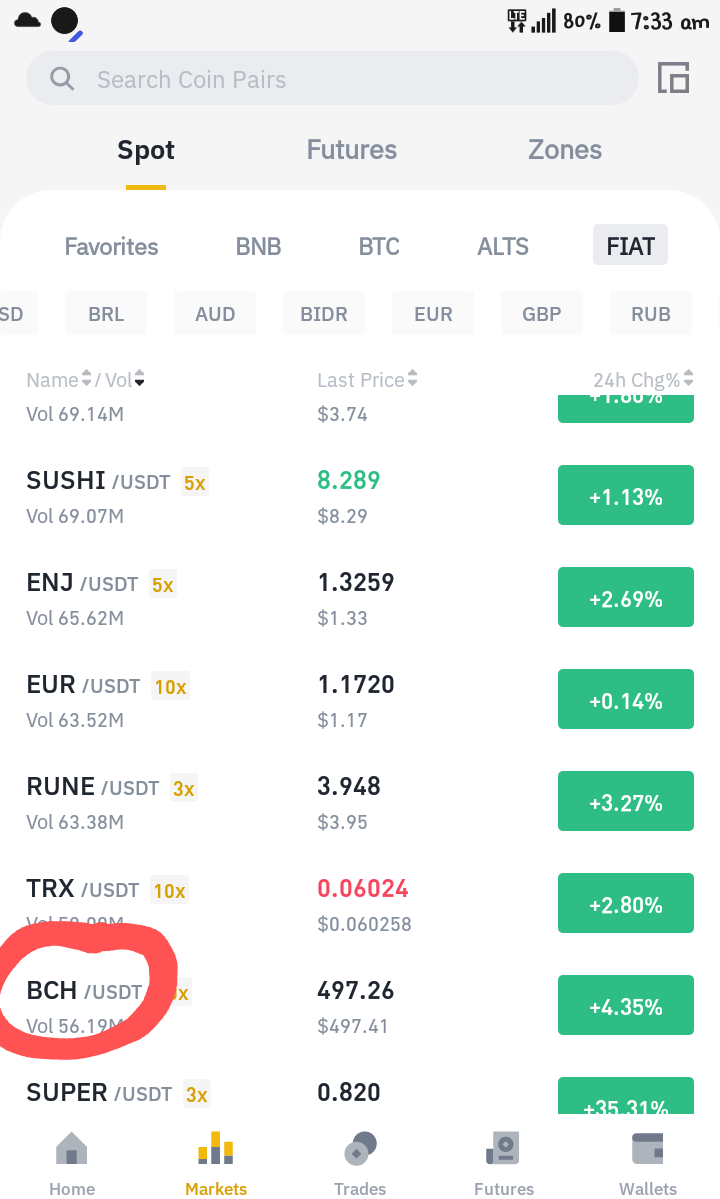Tap the cloud icon in status bar
The image size is (720, 1199).
(28, 20)
